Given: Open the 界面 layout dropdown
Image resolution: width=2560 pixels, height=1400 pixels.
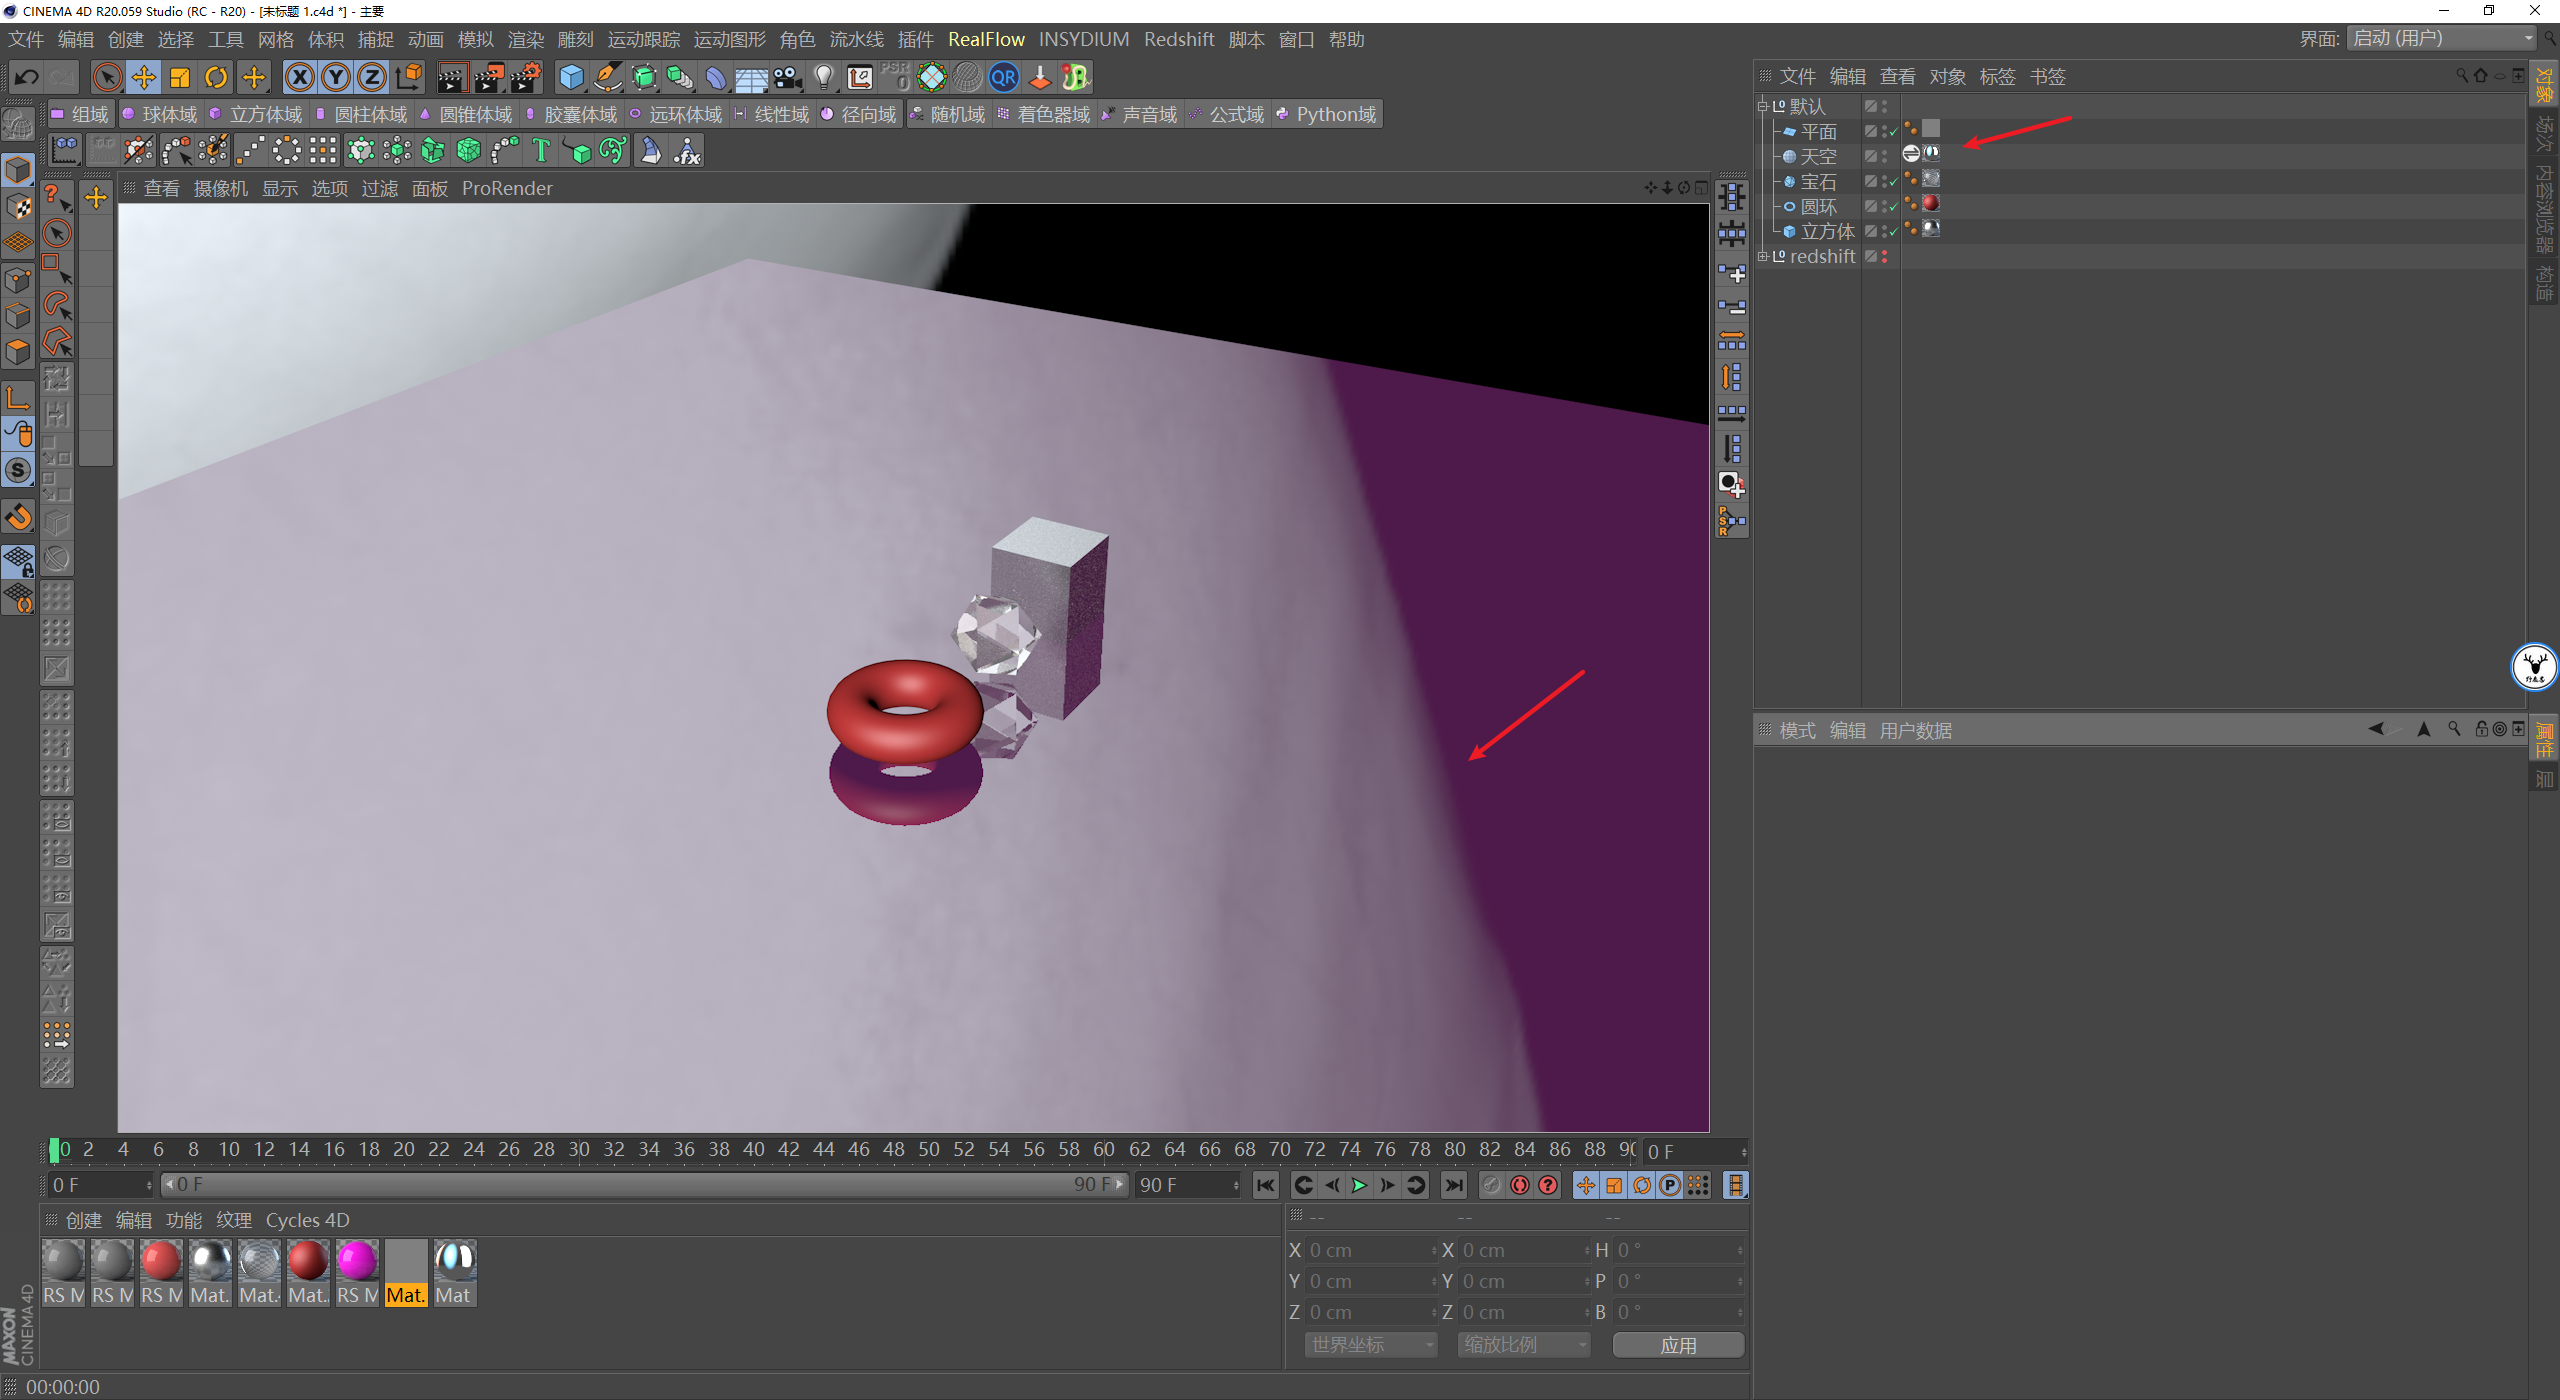Looking at the screenshot, I should pos(2442,38).
